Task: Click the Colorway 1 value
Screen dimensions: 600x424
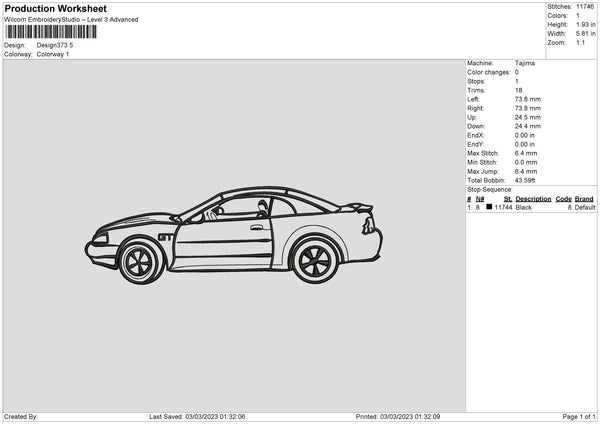Action: [x=53, y=54]
